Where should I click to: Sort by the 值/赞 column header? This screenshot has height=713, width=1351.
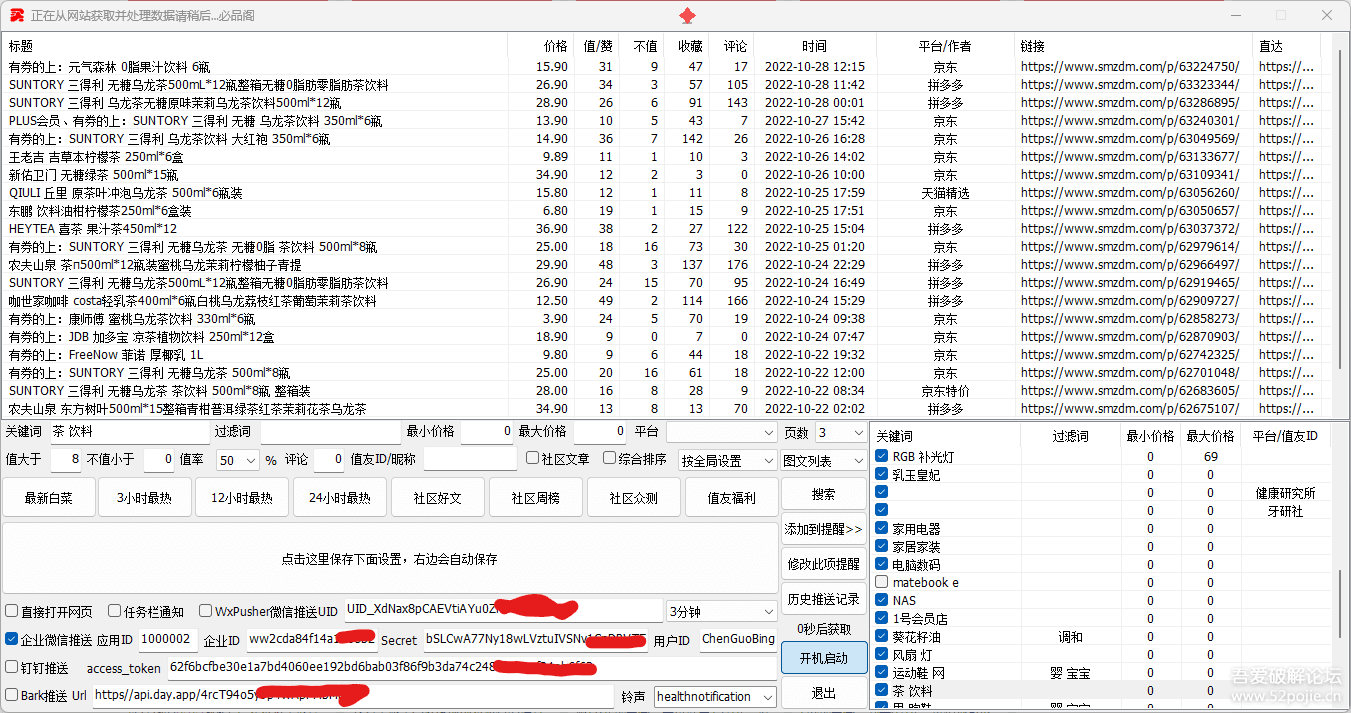598,46
